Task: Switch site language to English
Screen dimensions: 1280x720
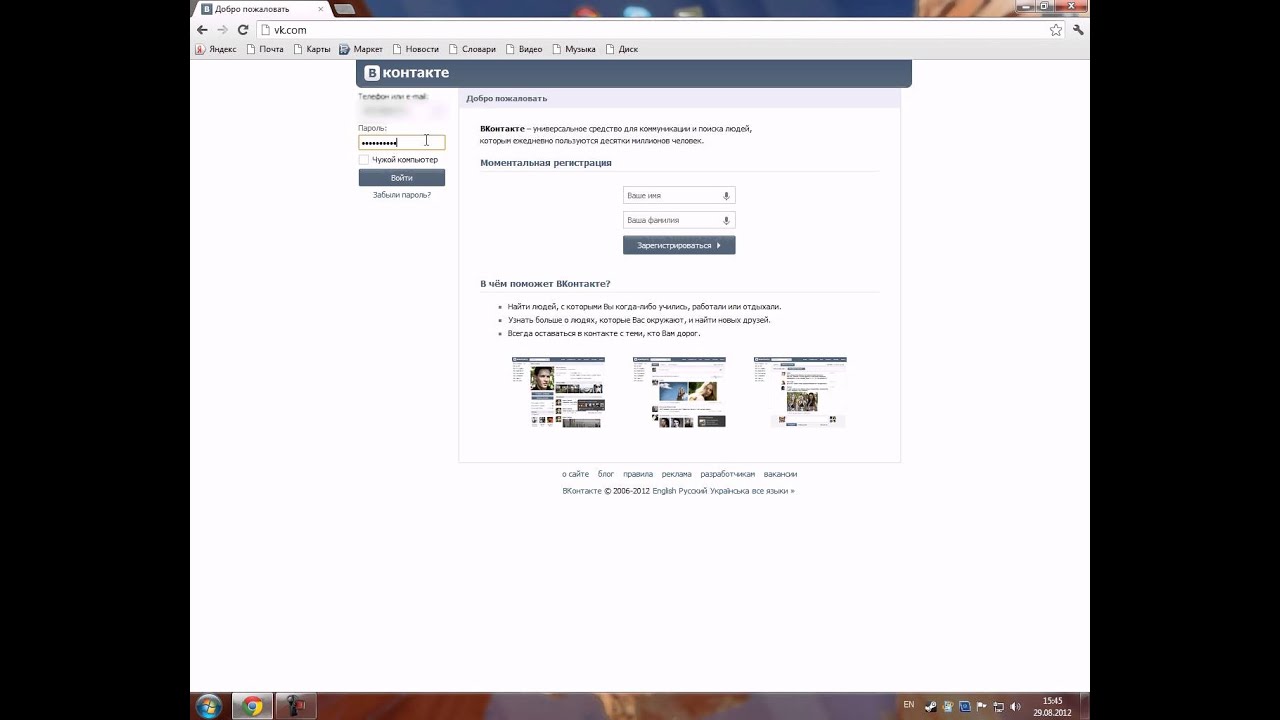Action: click(664, 491)
